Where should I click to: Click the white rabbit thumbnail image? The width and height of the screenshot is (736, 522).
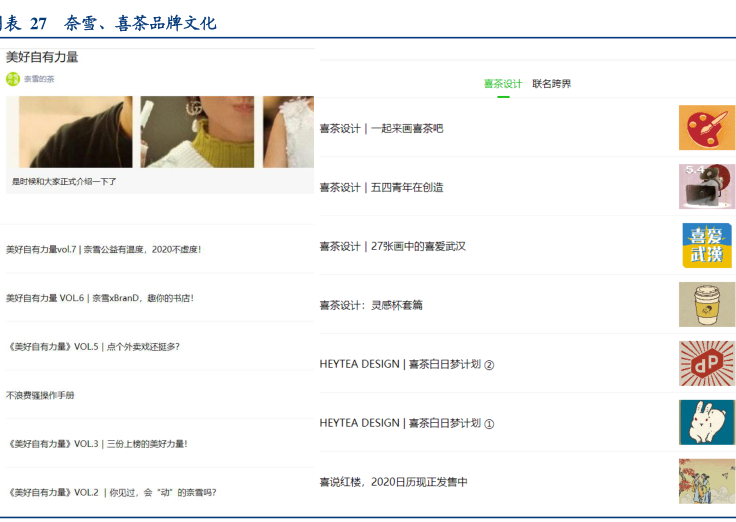point(706,422)
